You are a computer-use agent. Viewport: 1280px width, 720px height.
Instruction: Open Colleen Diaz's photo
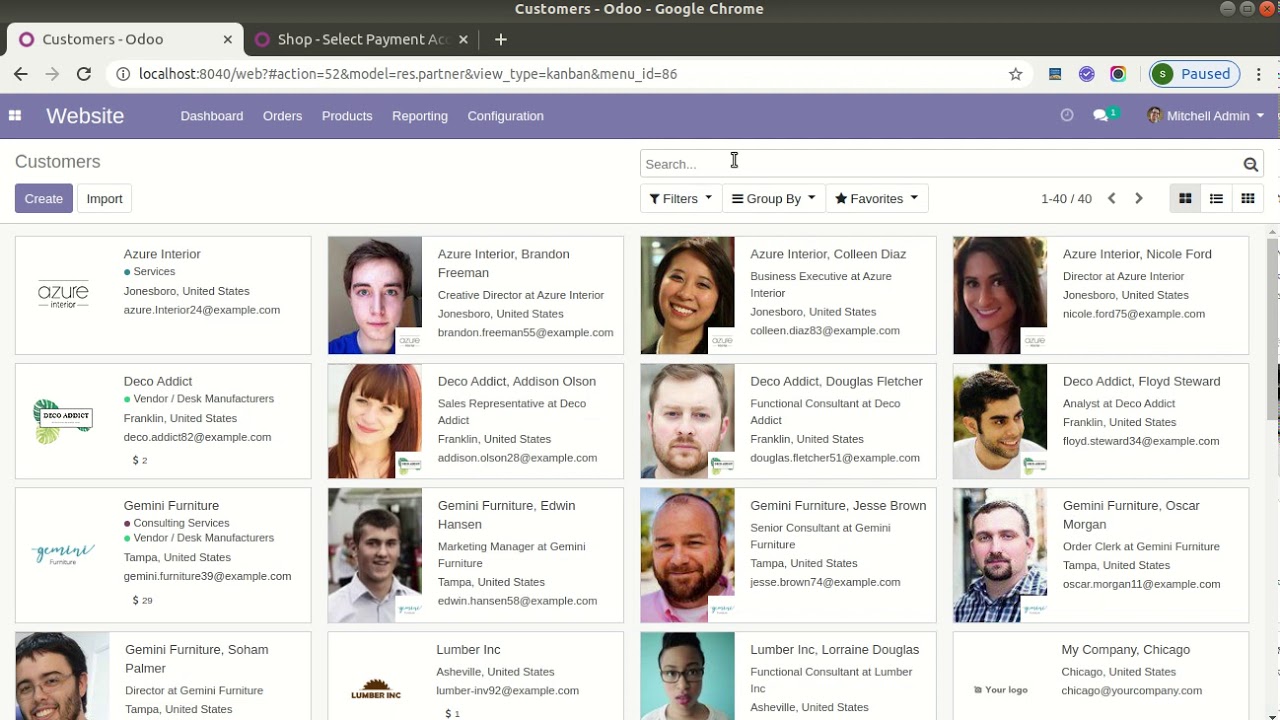688,295
